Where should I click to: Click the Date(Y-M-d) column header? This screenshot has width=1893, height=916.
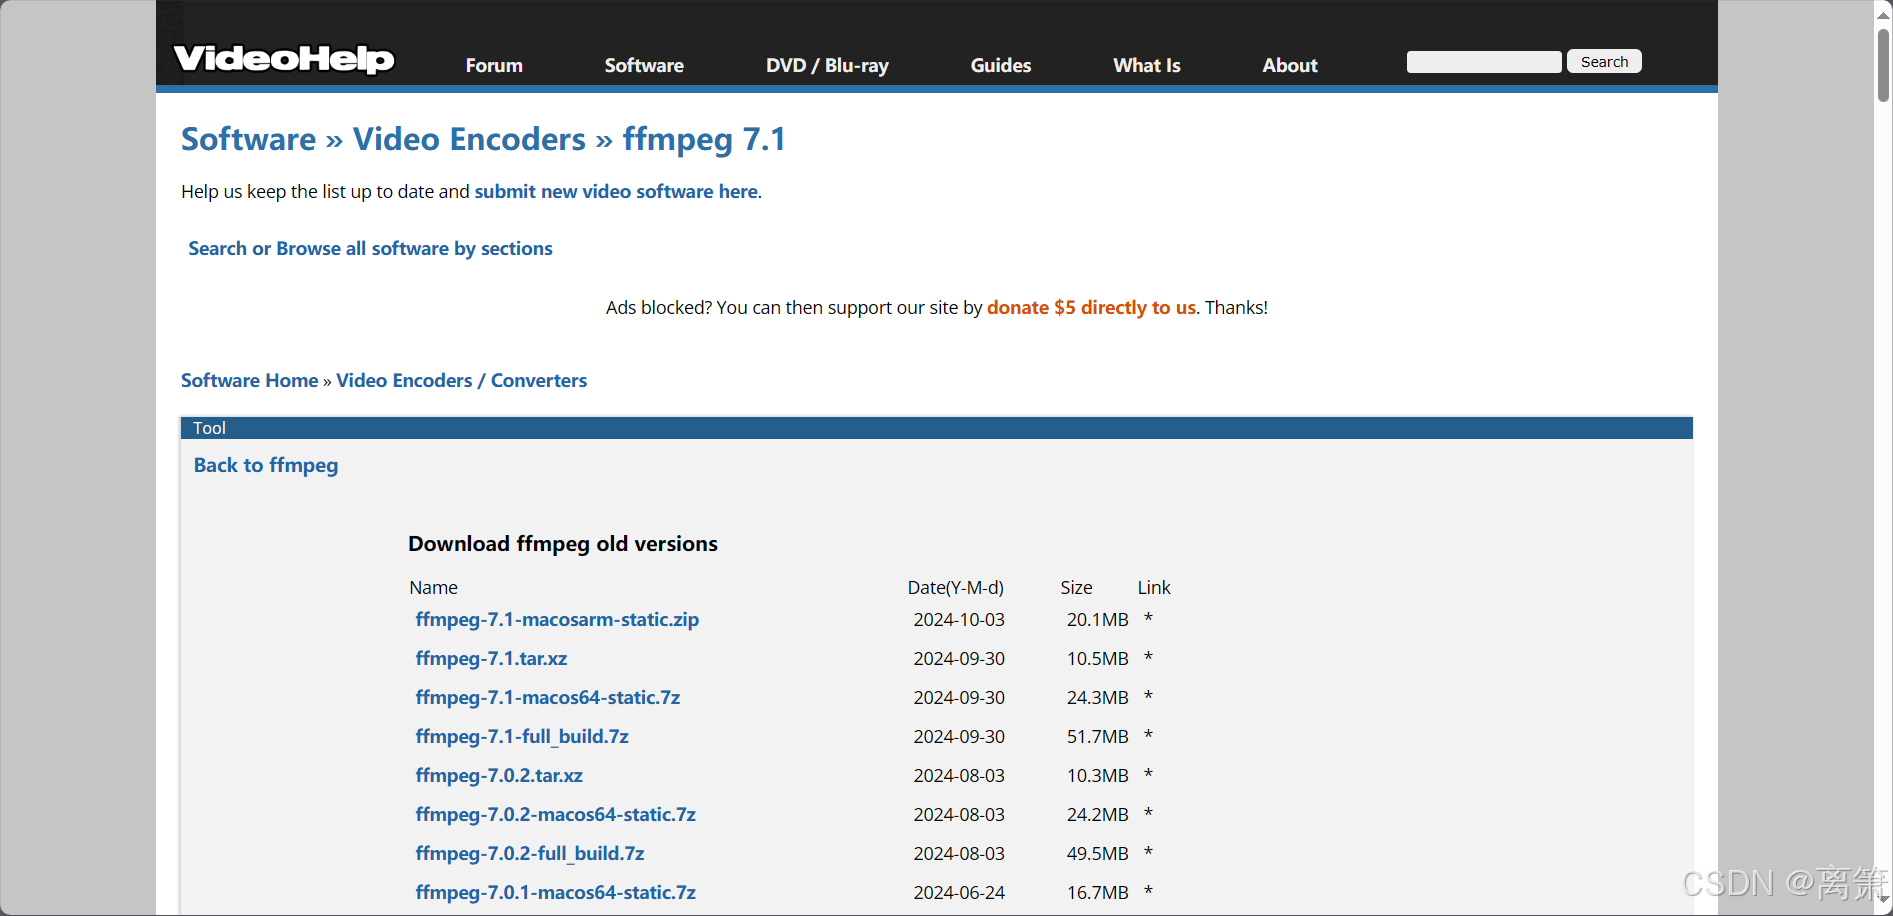coord(955,587)
